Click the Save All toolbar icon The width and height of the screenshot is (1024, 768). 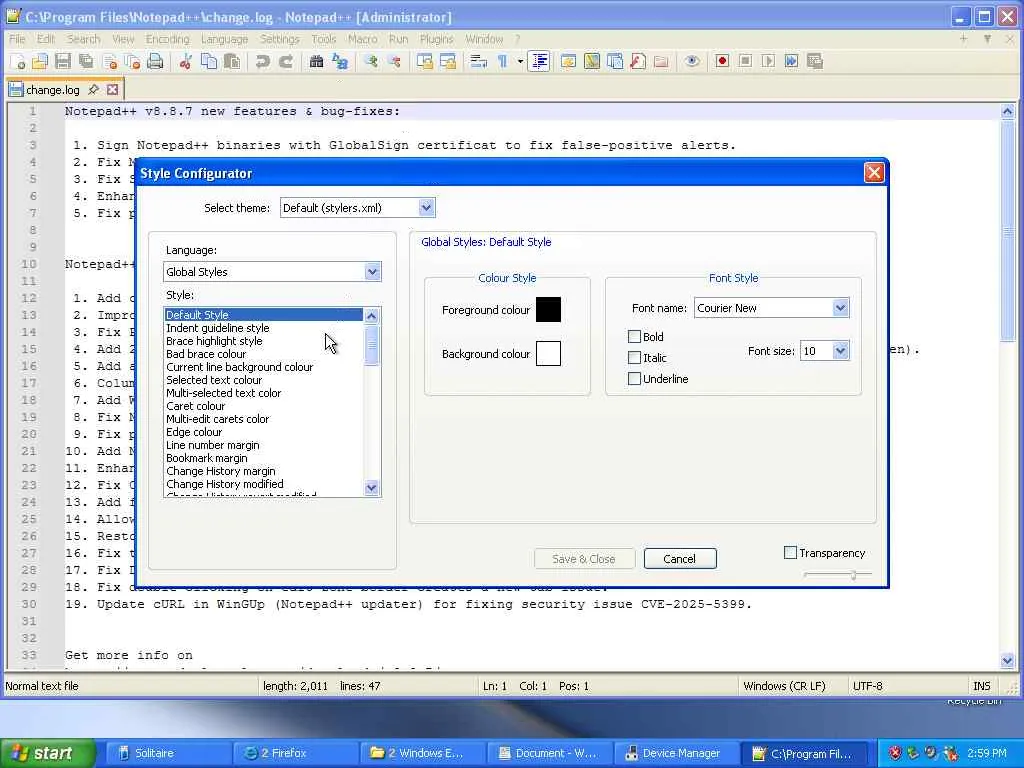tap(86, 61)
